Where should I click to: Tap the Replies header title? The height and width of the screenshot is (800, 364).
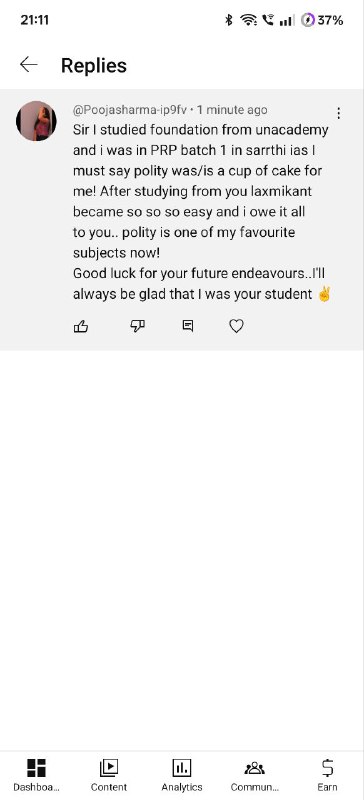tap(94, 65)
